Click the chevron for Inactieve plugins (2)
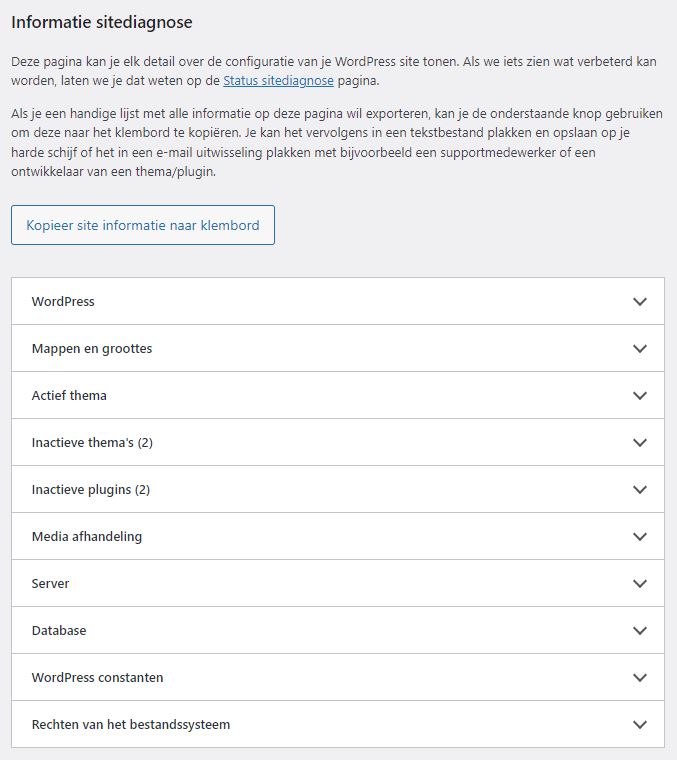 coord(640,490)
